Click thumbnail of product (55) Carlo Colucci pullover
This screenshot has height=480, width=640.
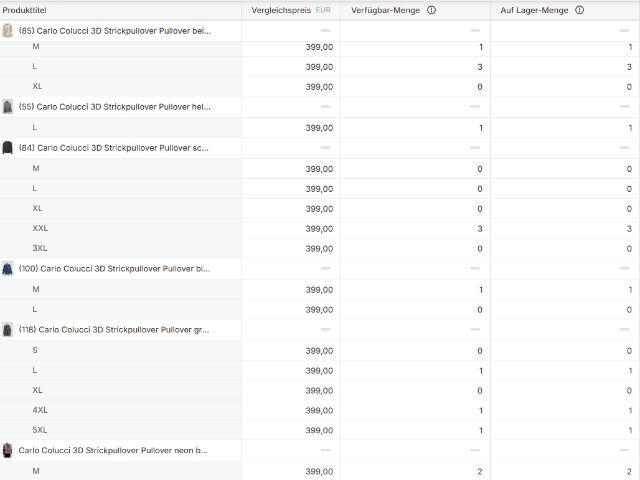[8, 107]
